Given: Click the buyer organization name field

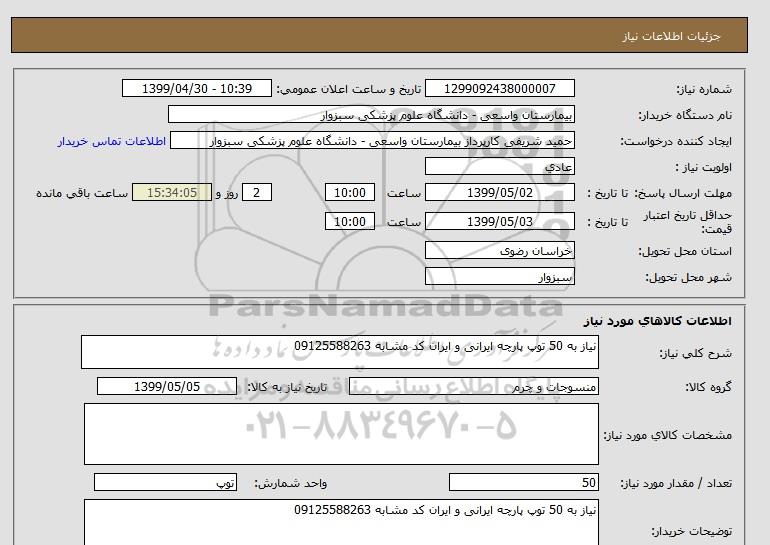Looking at the screenshot, I should pos(371,114).
